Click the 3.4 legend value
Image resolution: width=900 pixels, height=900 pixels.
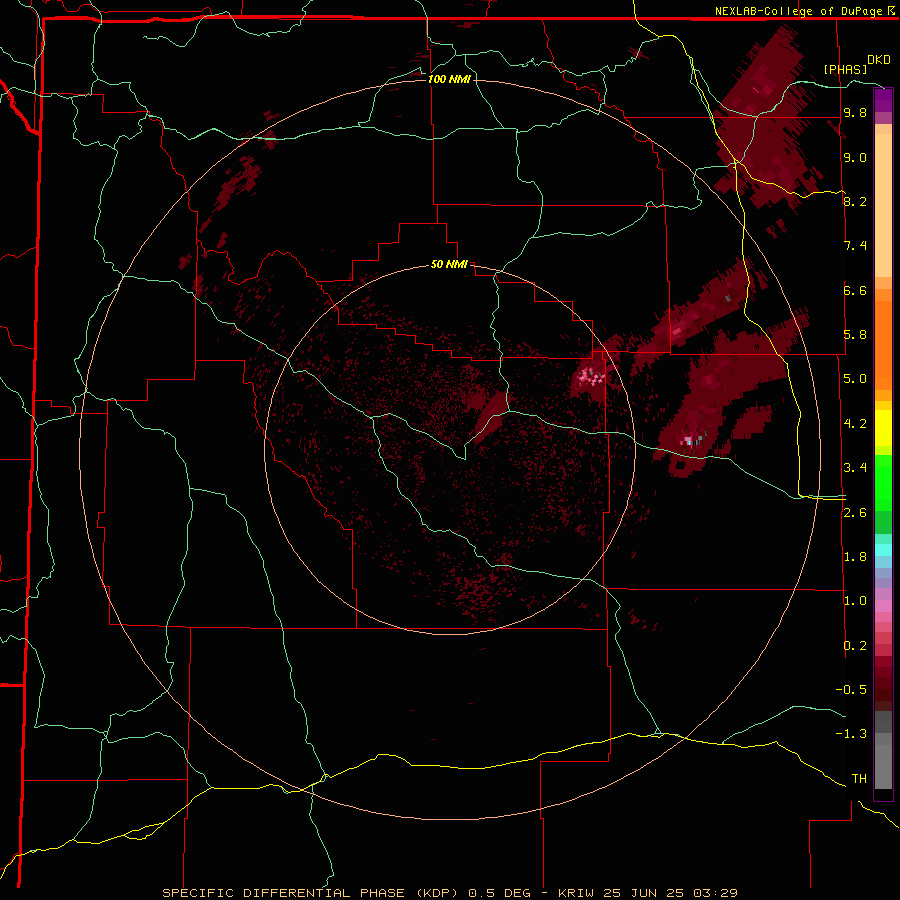tap(855, 468)
